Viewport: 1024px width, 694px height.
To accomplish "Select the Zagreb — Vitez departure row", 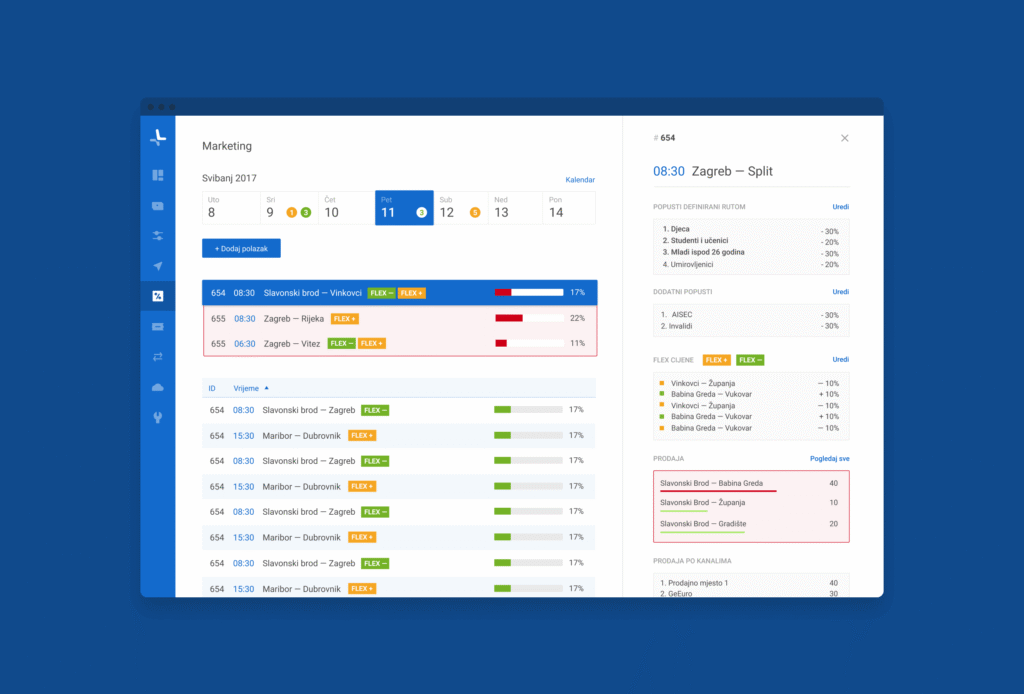I will [399, 343].
